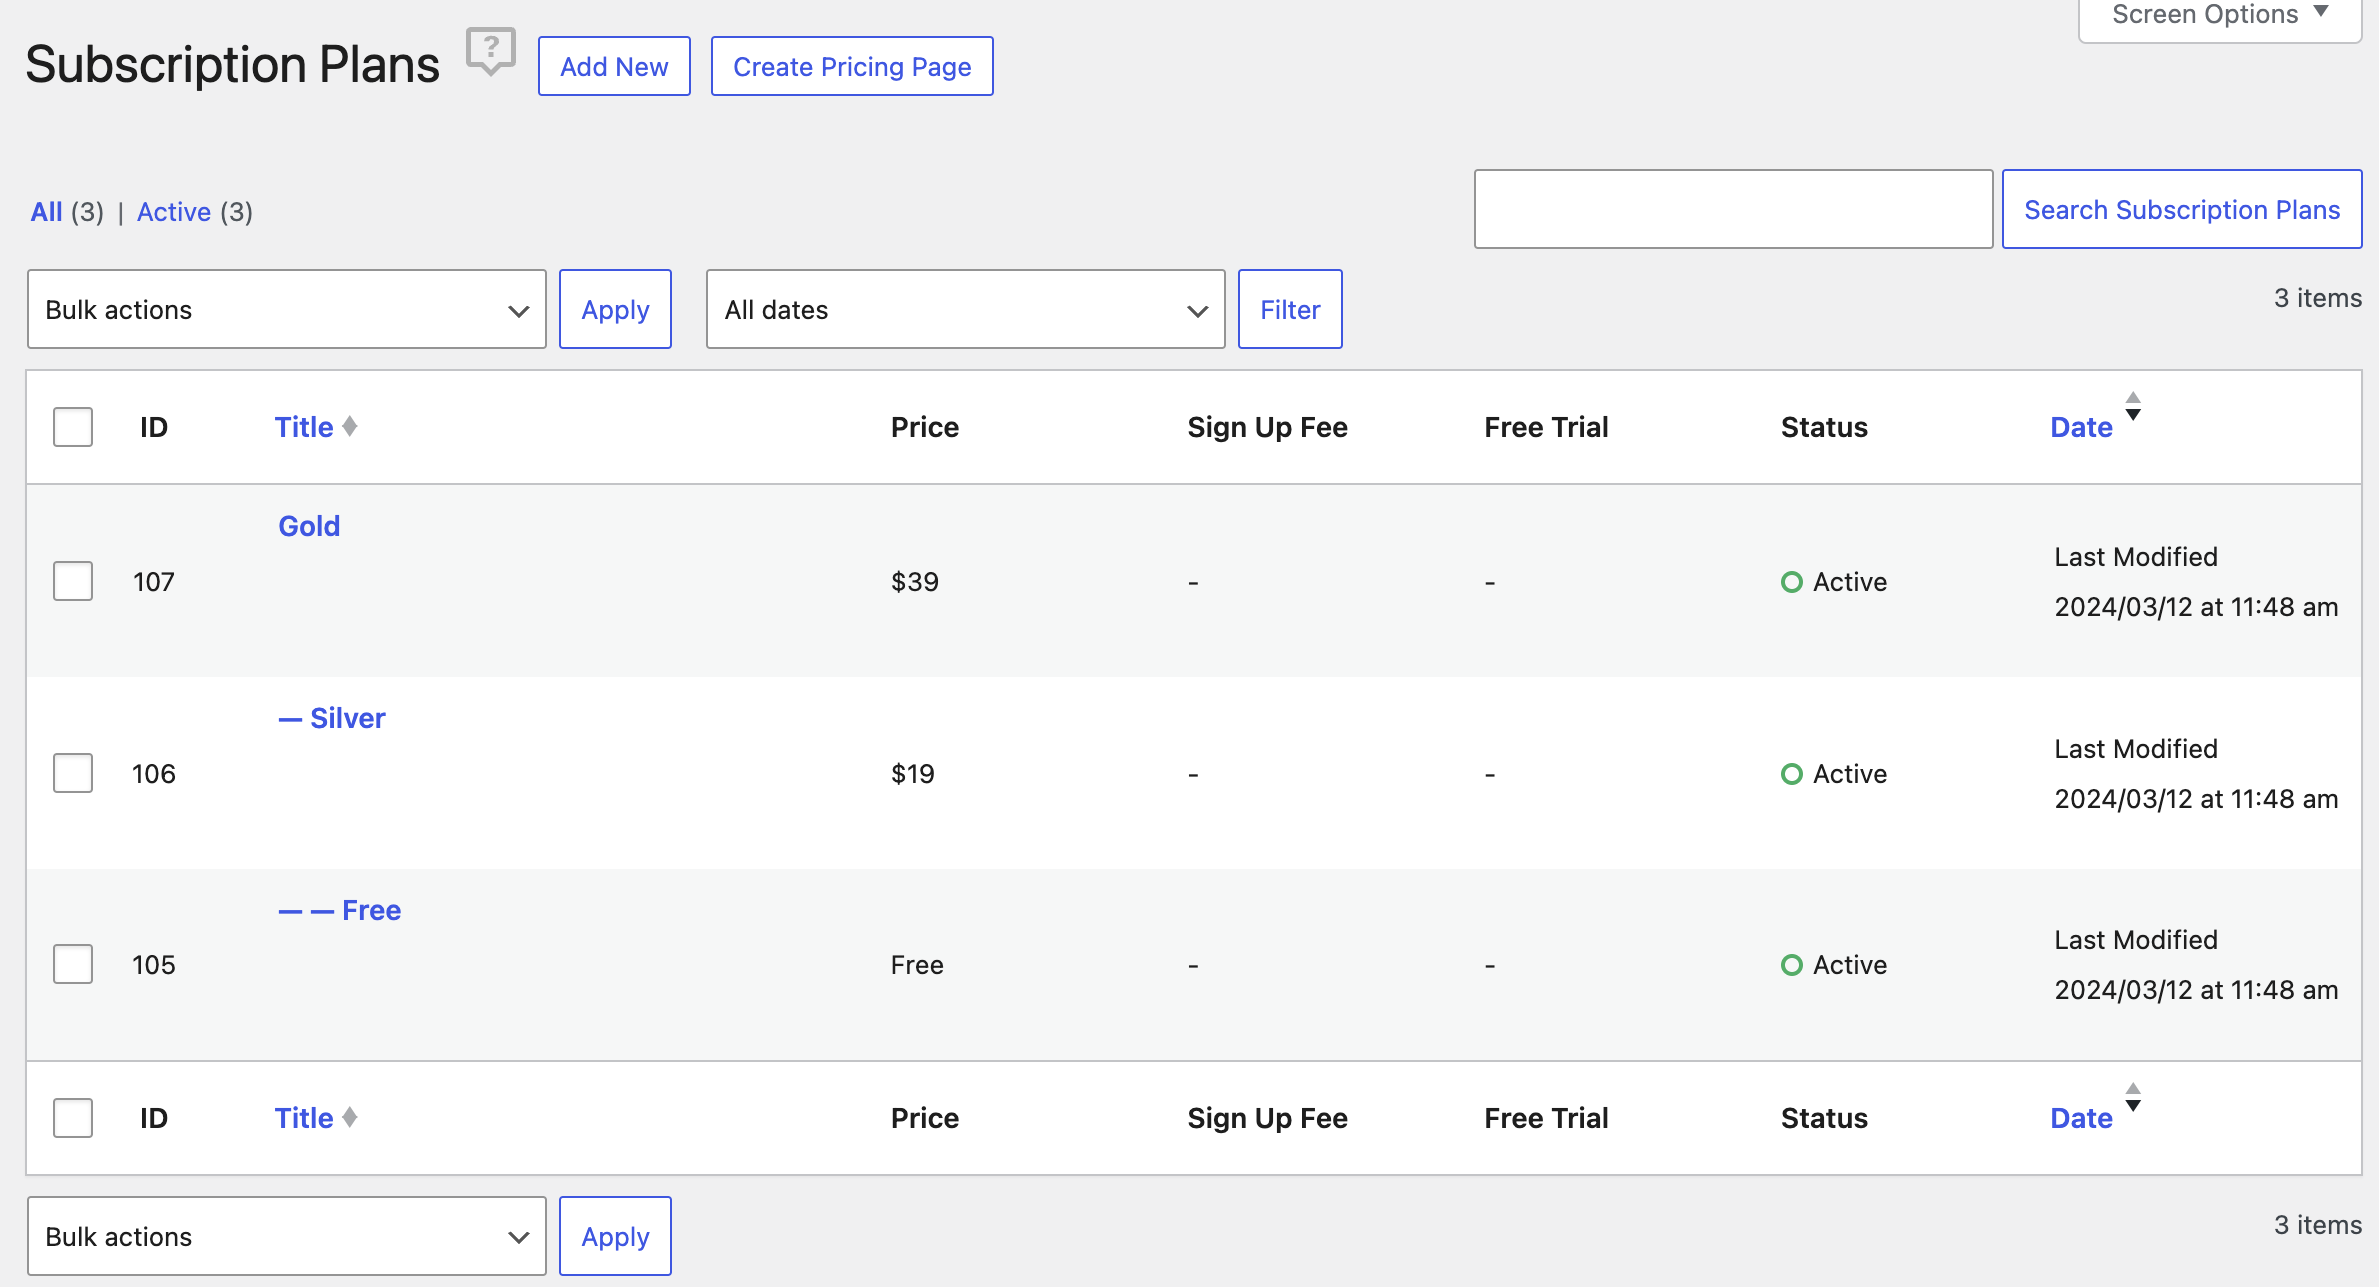Click the Sign Up Fee header label
The width and height of the screenshot is (2379, 1287).
coord(1267,427)
